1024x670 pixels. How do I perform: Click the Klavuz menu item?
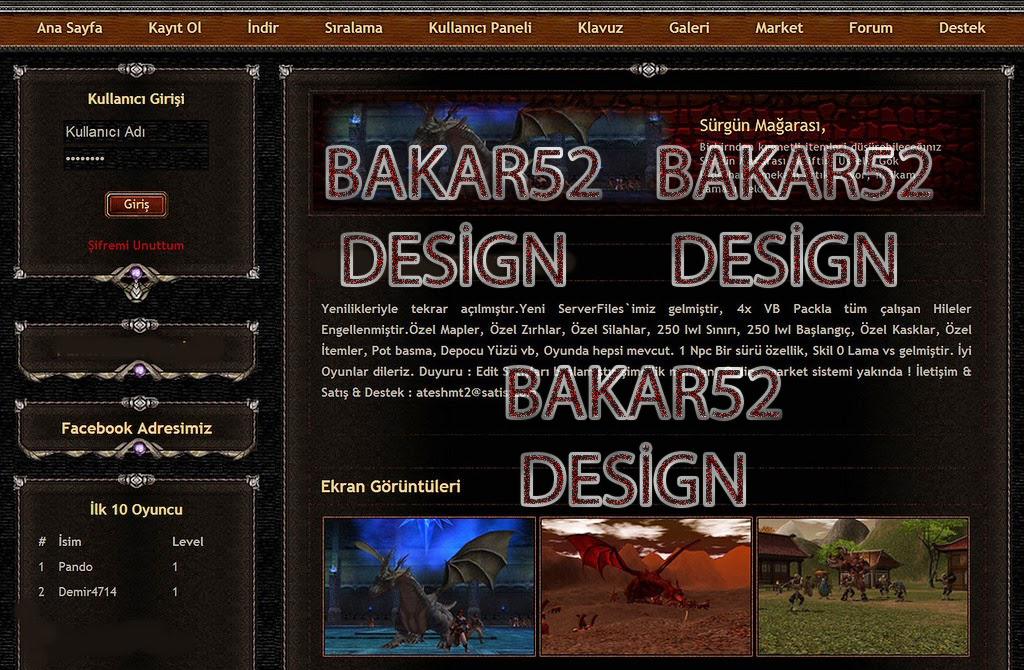click(600, 28)
